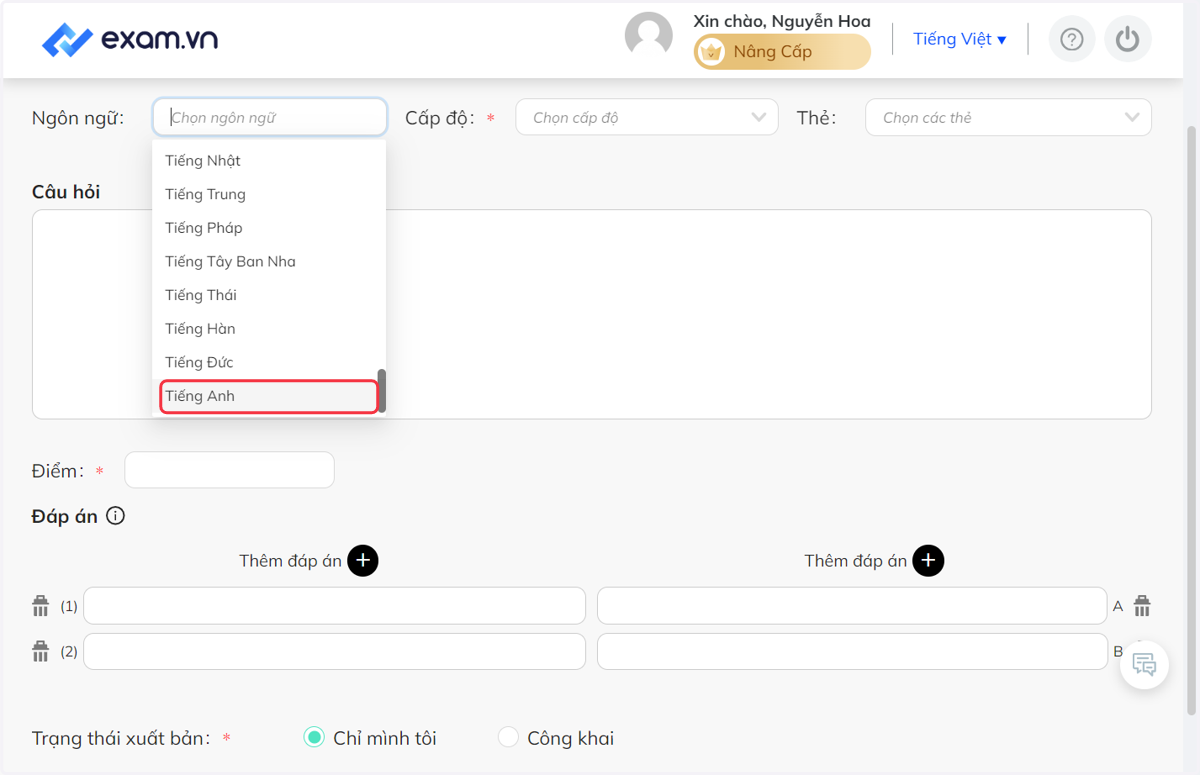
Task: Click the language list scrollbar thumb
Action: point(382,391)
